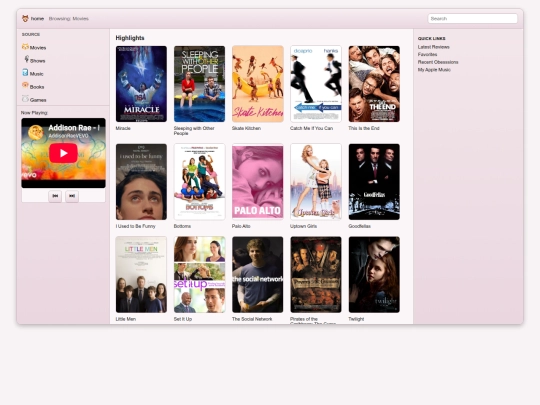Viewport: 540px width, 405px height.
Task: Click I Used to Be Funny title
Action: coord(136,226)
